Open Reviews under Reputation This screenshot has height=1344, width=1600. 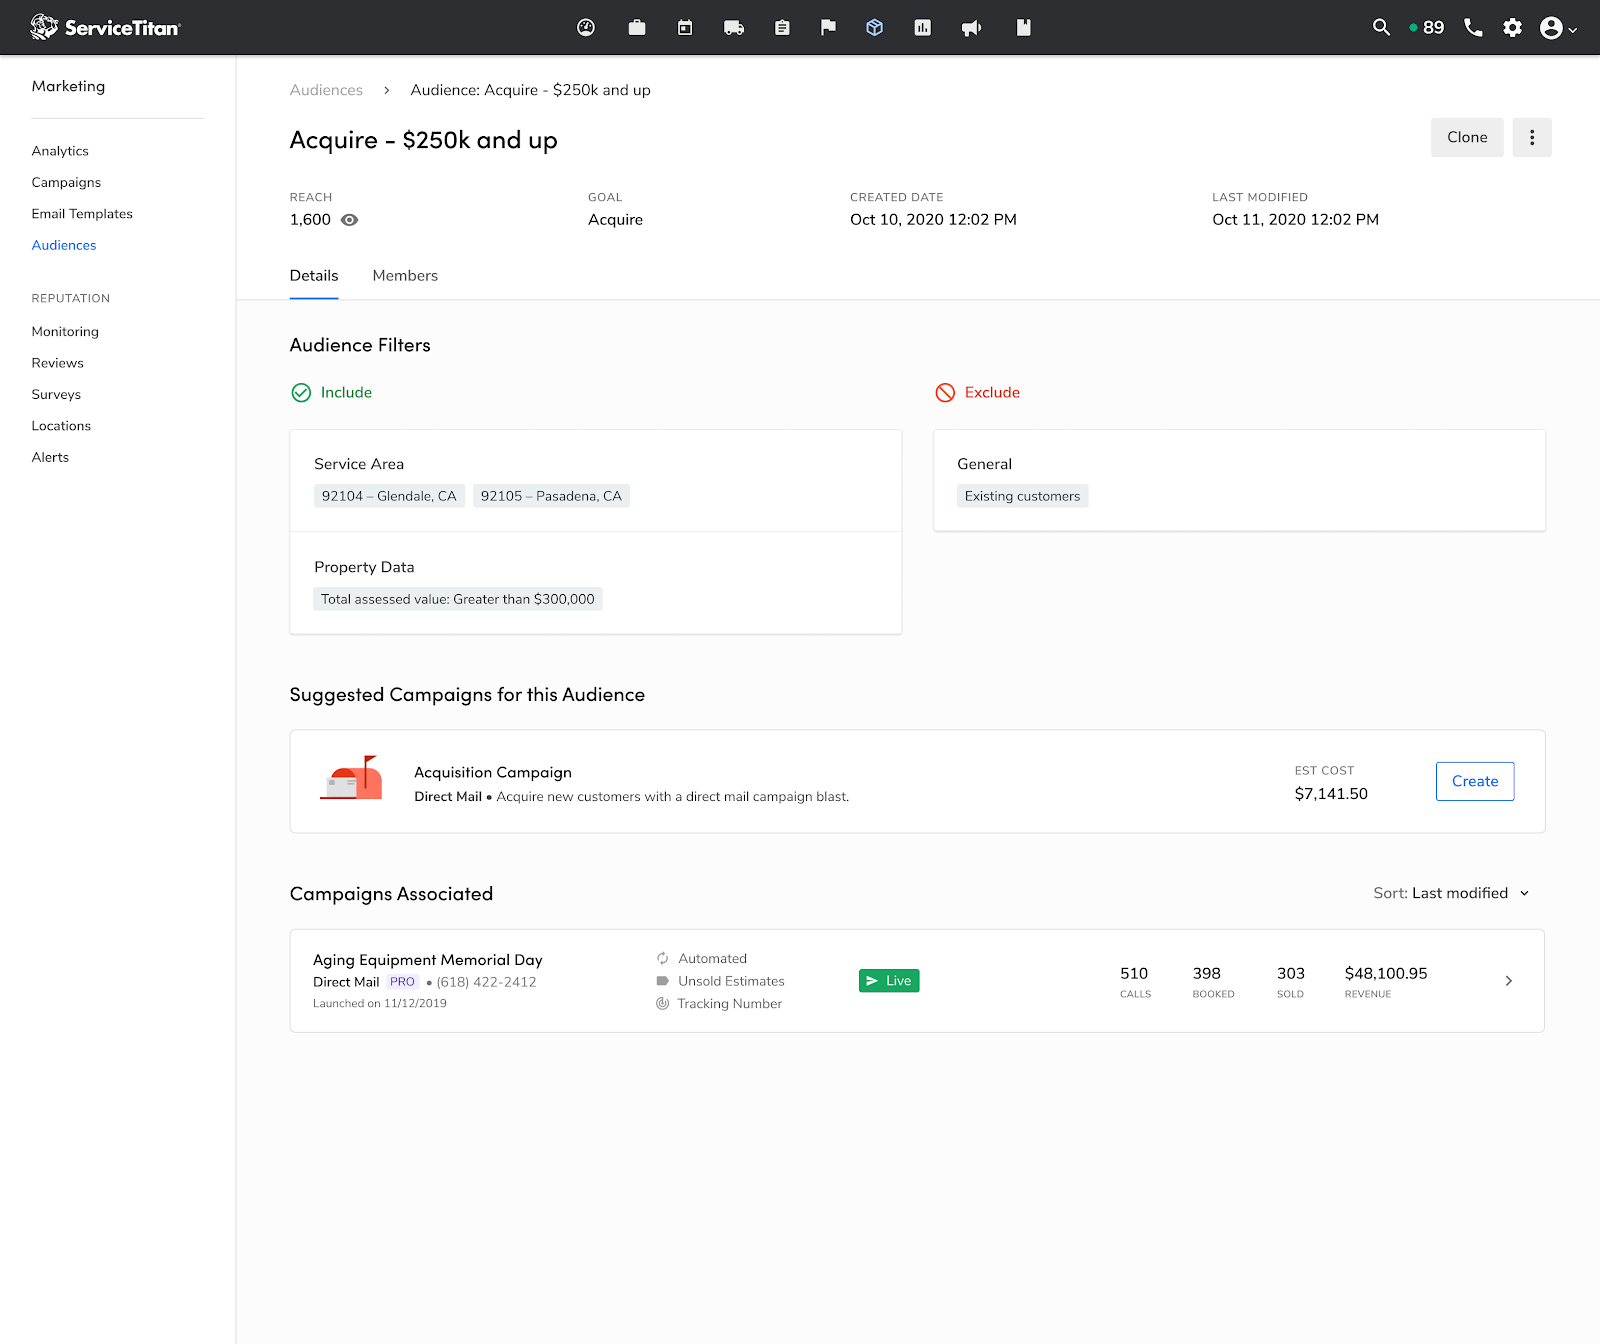(58, 363)
